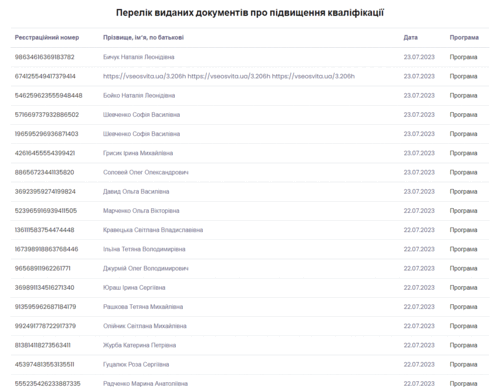Open Програма link for Радченко Марина Анатоліївна
The height and width of the screenshot is (391, 500).
point(463,384)
